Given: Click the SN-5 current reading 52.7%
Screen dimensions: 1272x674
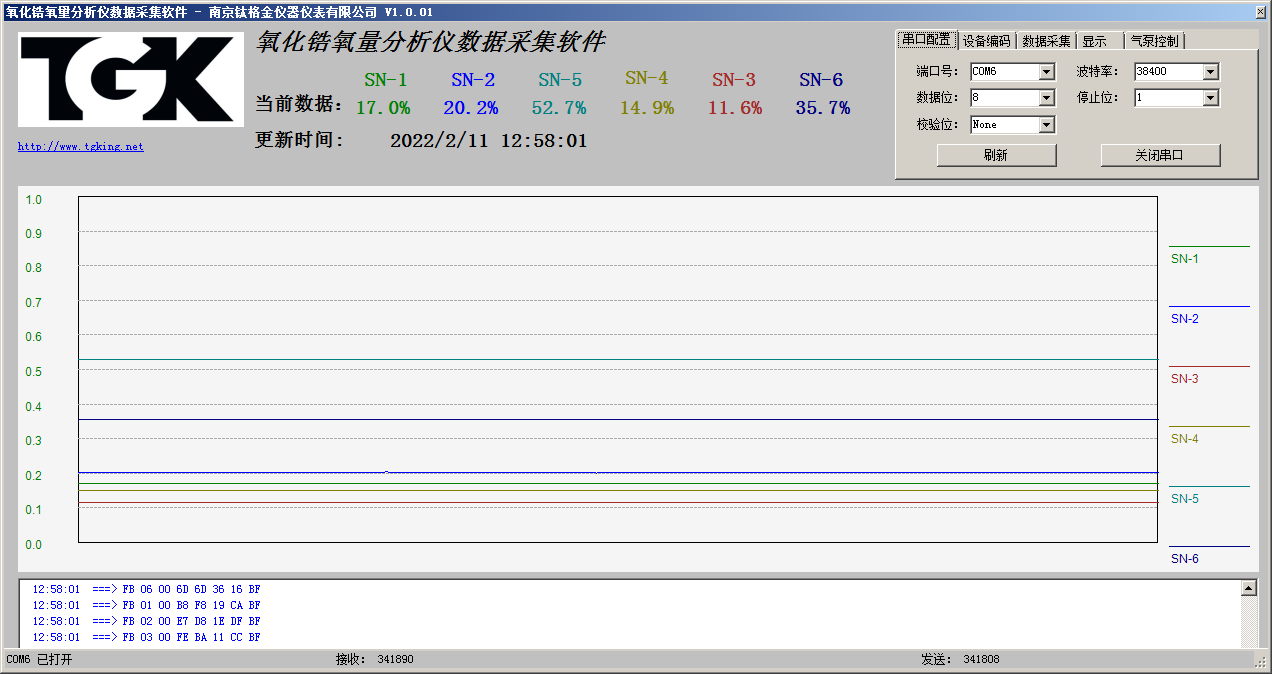Looking at the screenshot, I should 559,108.
